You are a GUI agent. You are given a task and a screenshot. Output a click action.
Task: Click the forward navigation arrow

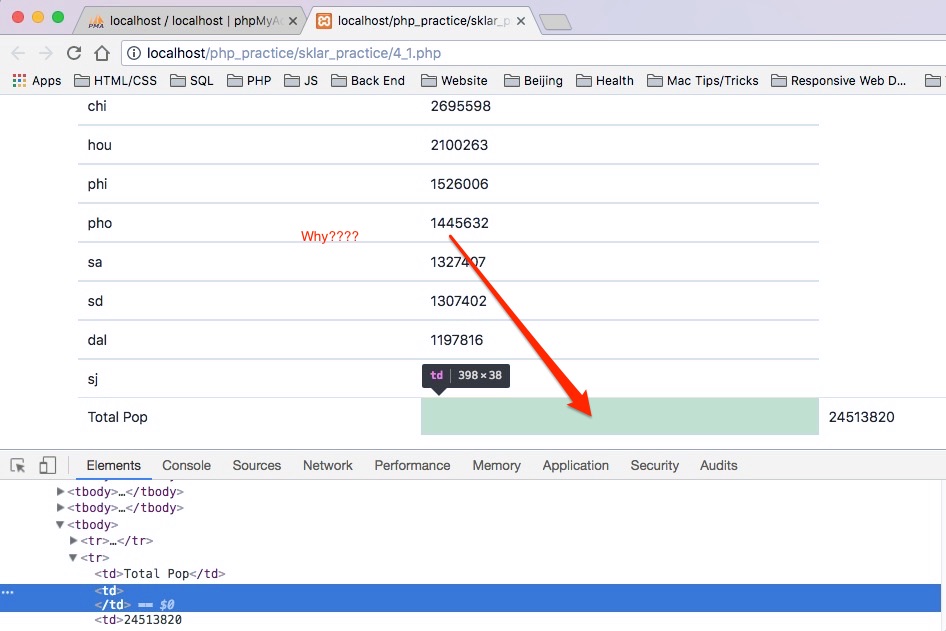click(46, 52)
